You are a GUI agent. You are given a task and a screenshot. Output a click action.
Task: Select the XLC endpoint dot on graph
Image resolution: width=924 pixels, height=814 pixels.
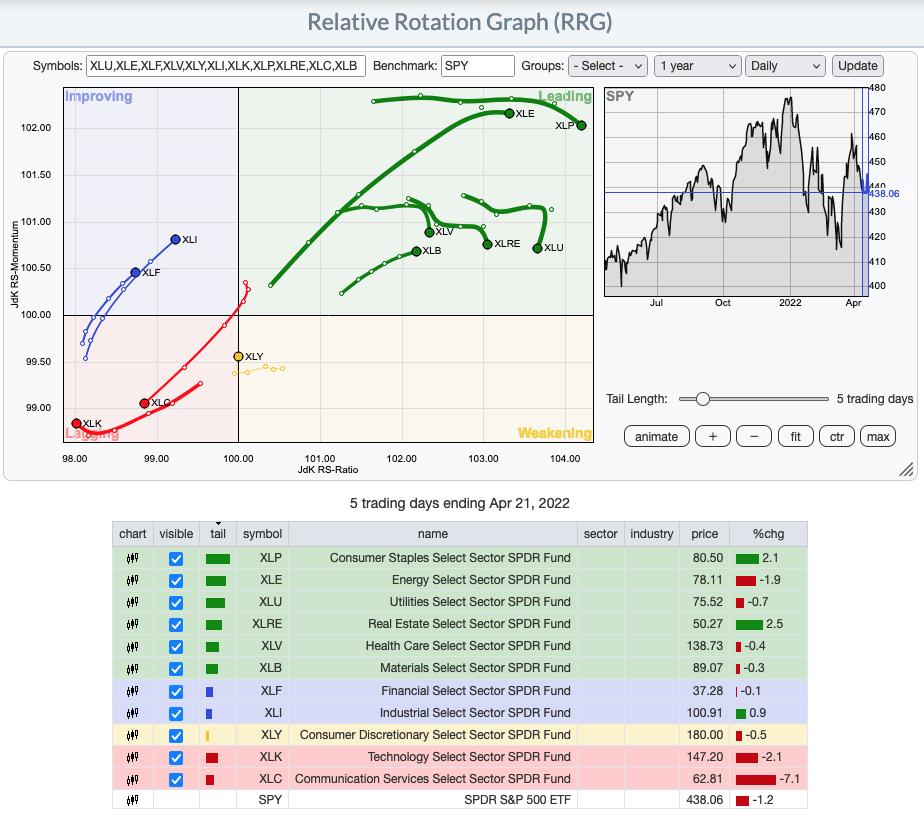click(144, 403)
